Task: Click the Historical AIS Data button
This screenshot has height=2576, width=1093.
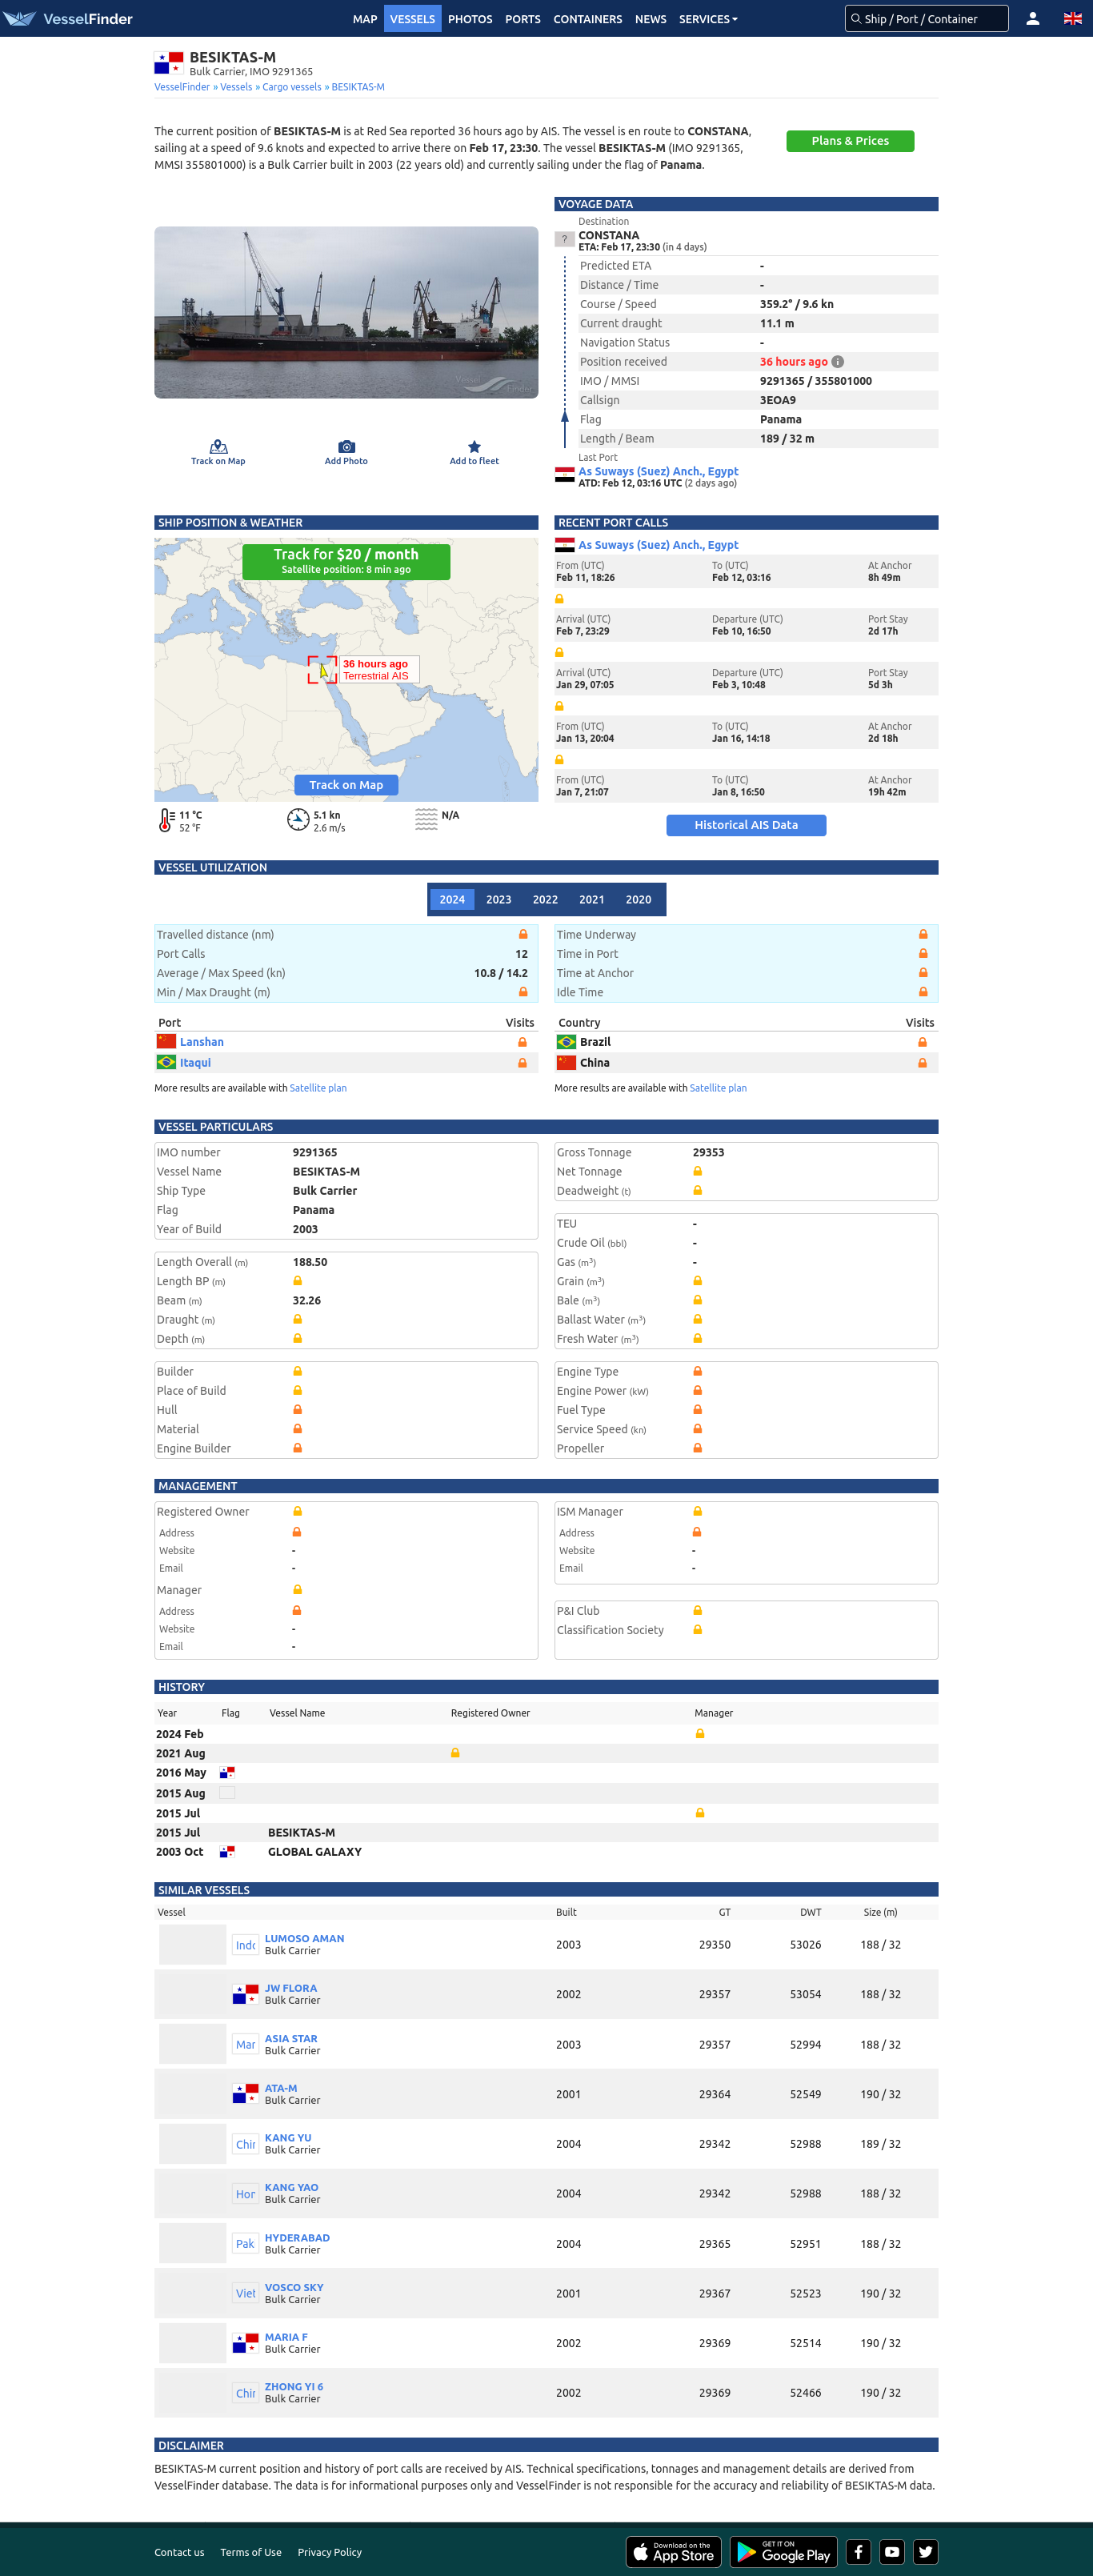Action: 746,825
